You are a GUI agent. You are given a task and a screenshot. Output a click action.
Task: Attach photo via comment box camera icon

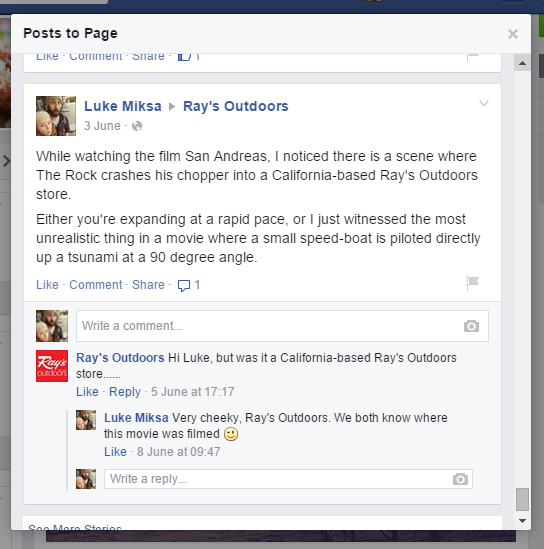[471, 326]
